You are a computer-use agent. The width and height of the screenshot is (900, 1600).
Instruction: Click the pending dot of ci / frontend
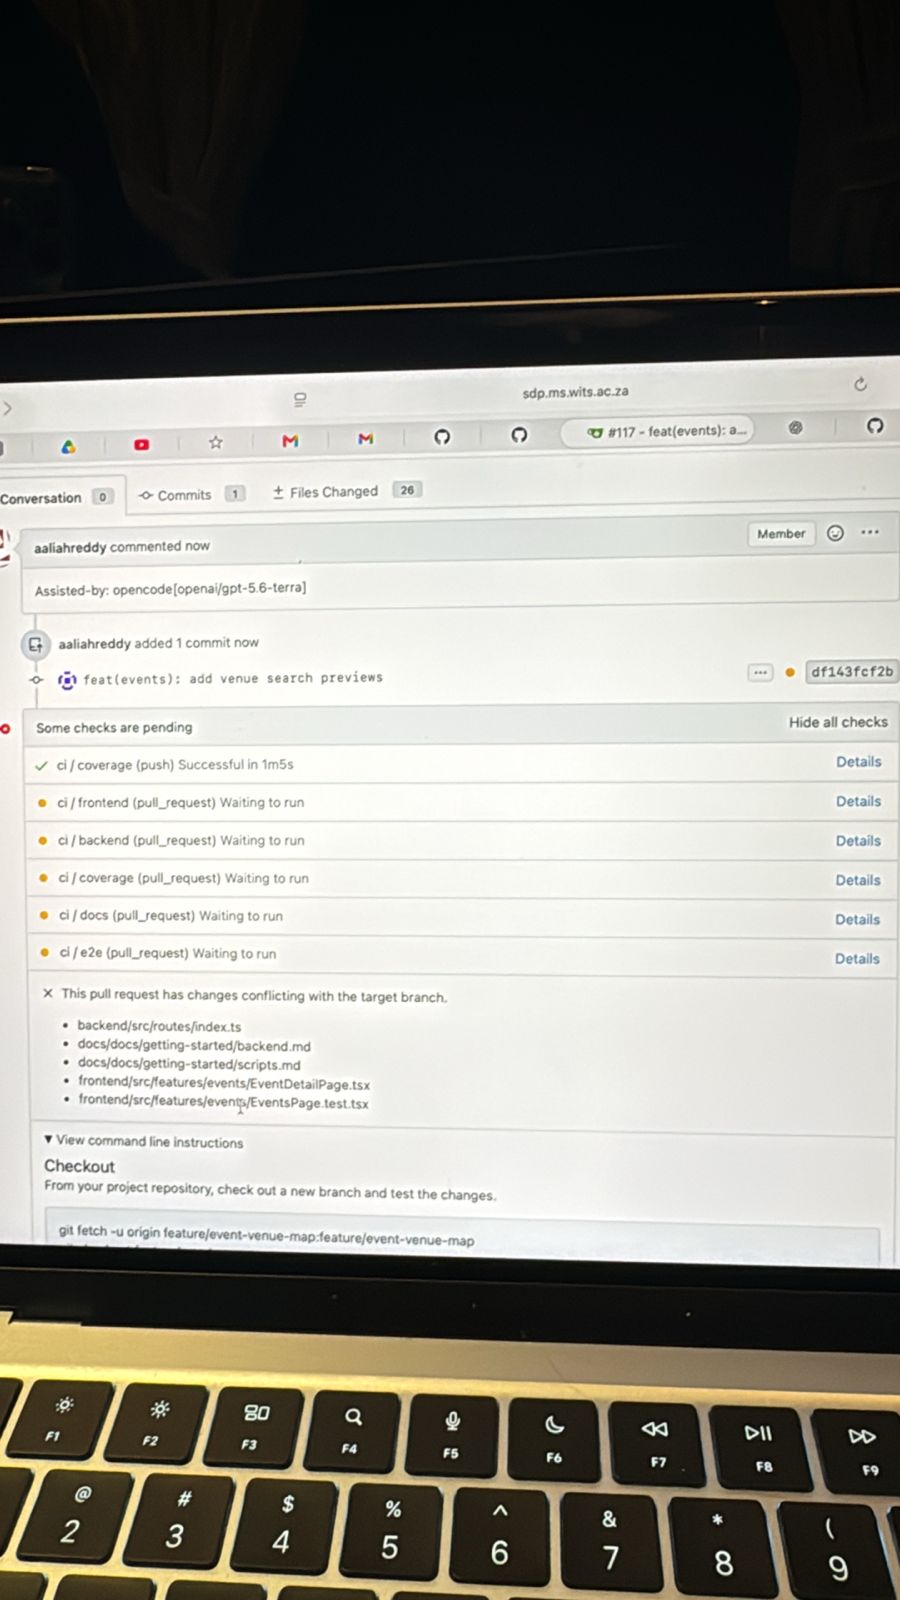pyautogui.click(x=42, y=803)
